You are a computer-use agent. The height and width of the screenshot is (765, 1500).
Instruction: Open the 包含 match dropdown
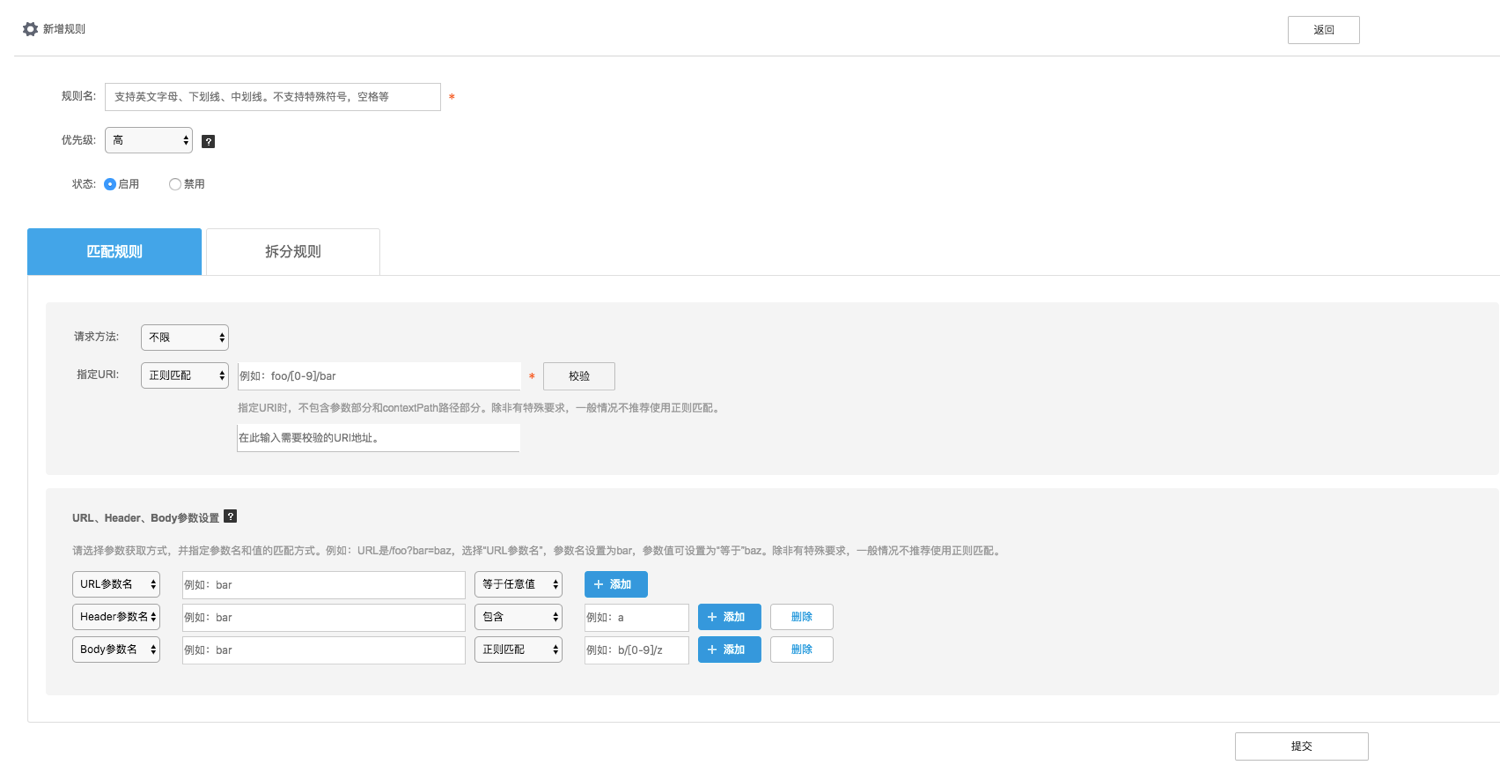pos(518,617)
